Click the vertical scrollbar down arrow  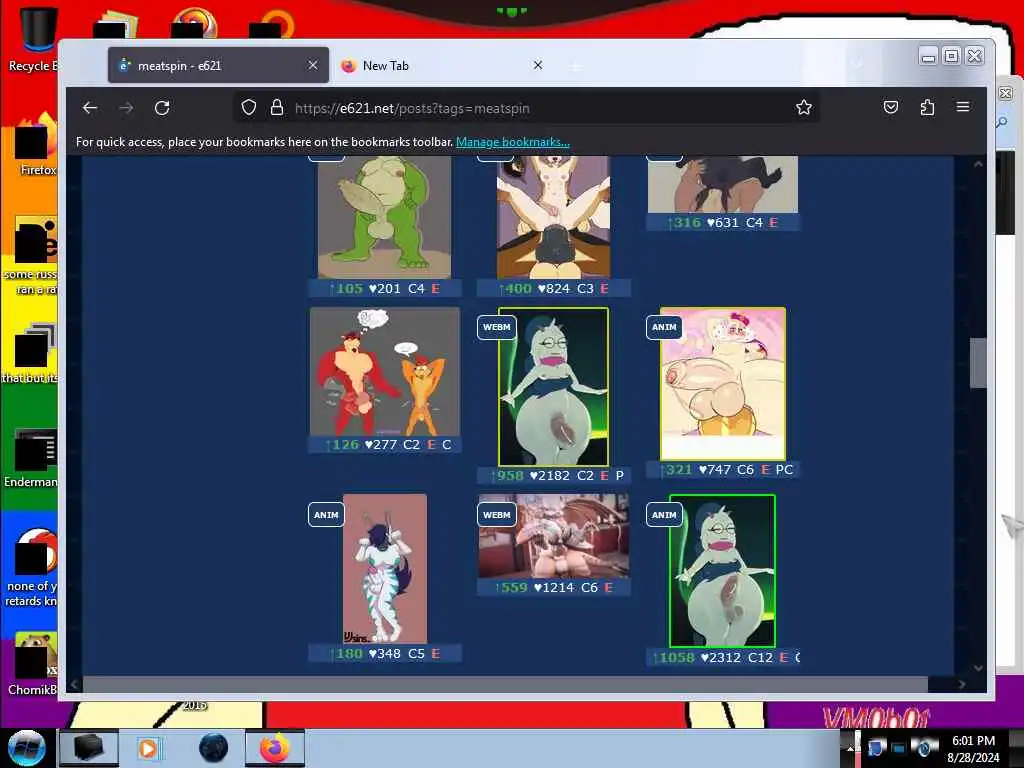click(978, 667)
